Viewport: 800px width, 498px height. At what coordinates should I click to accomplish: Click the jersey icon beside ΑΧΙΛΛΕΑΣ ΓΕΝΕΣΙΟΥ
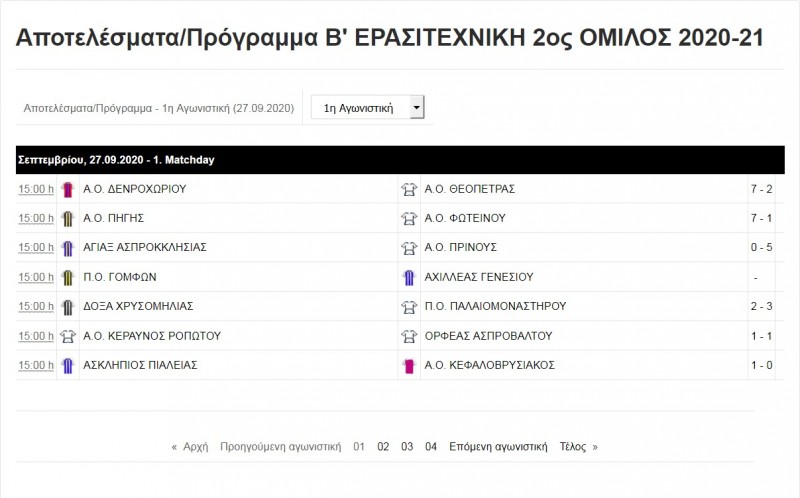pos(409,277)
